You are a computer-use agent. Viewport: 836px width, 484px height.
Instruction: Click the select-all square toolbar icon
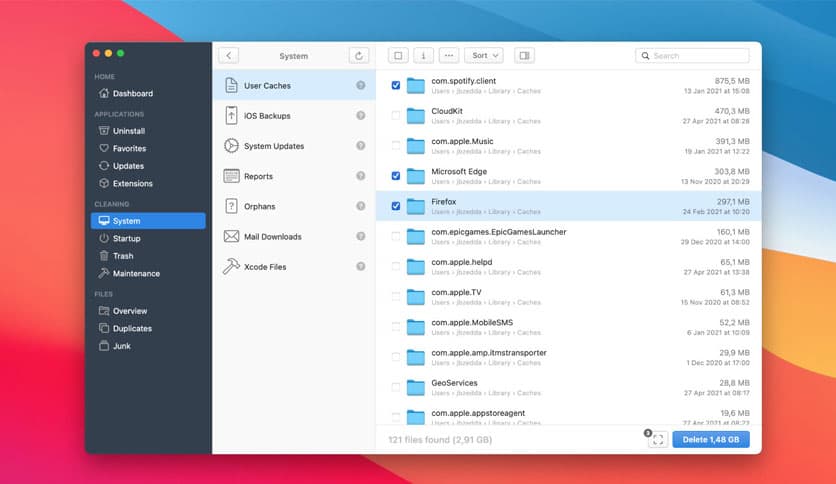pyautogui.click(x=398, y=55)
